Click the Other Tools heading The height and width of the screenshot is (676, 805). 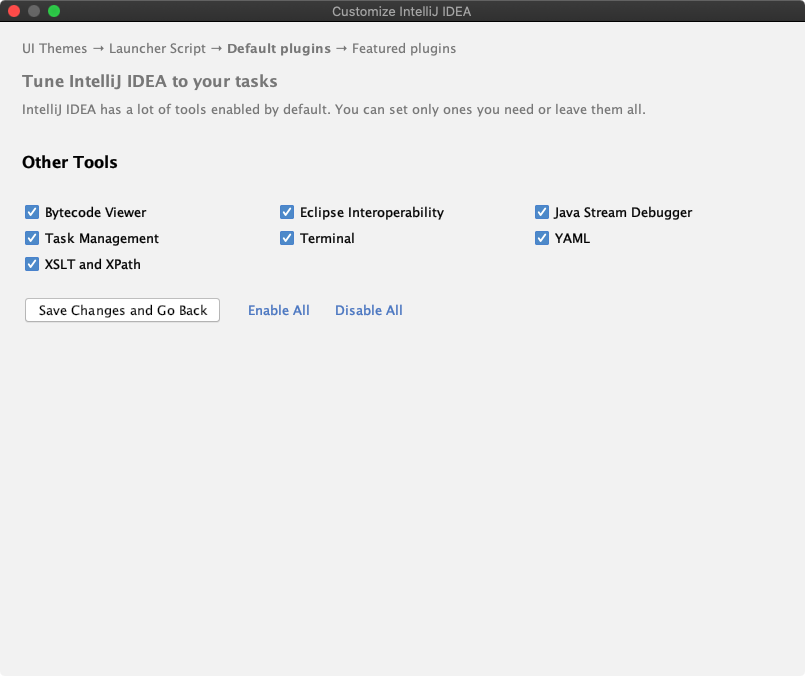coord(70,162)
